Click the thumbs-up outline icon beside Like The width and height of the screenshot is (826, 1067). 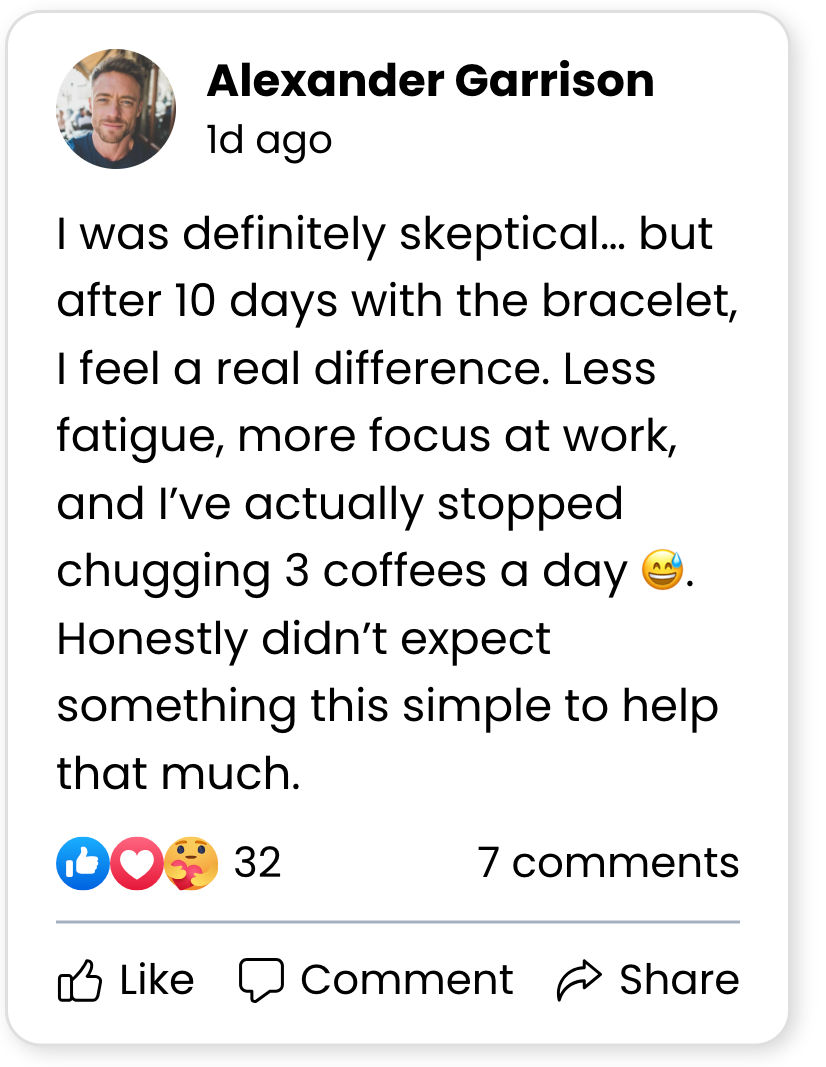[80, 981]
